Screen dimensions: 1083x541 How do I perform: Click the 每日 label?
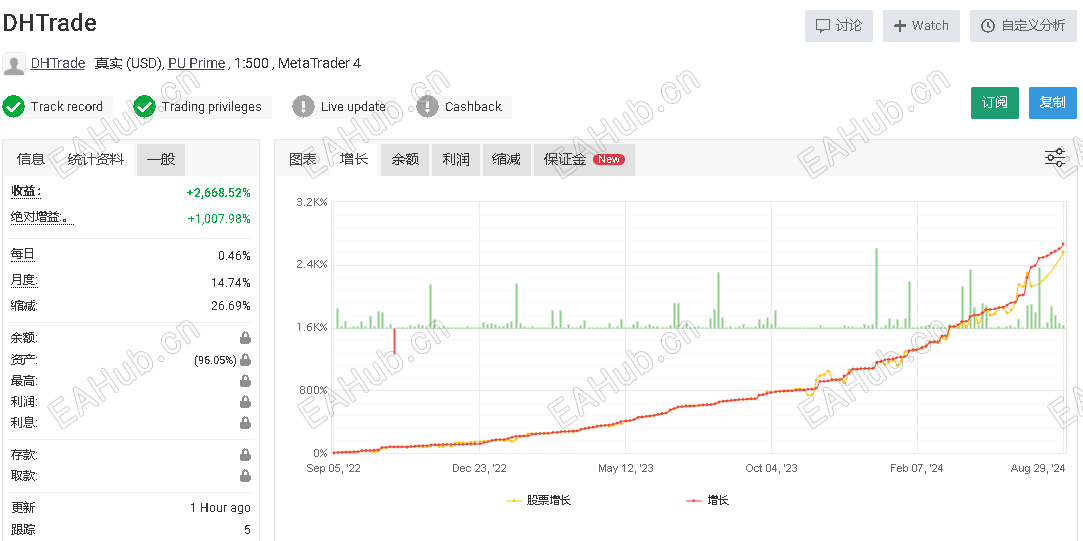click(23, 255)
